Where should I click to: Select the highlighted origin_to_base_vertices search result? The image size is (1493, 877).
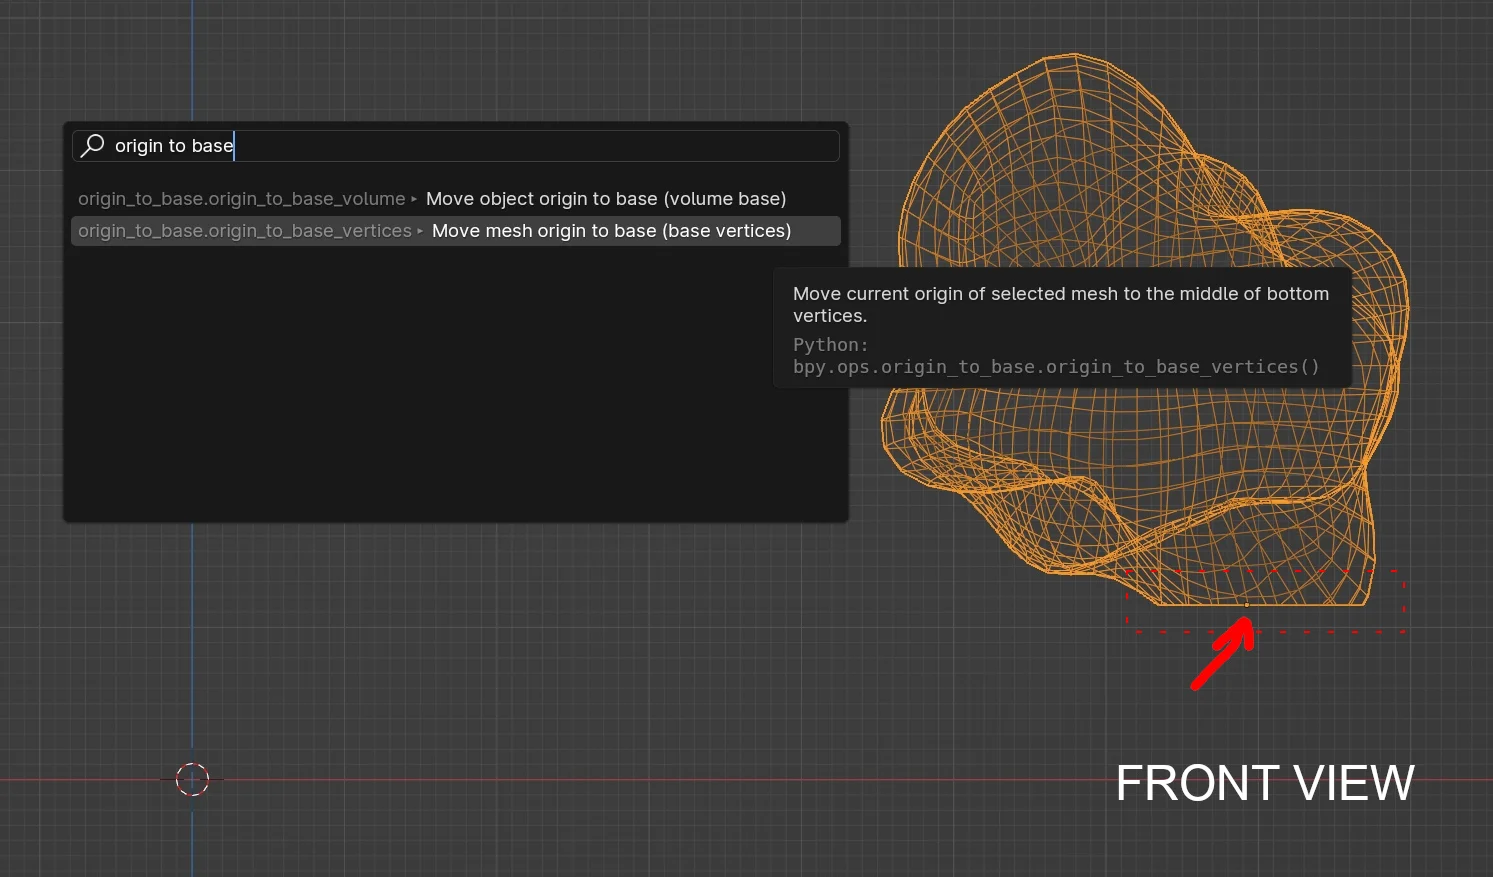click(x=455, y=231)
